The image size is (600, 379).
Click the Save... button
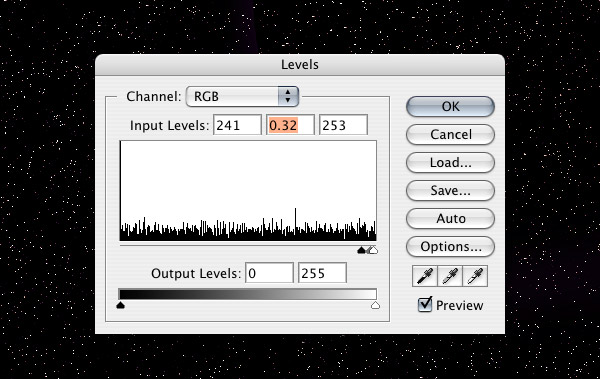[450, 190]
